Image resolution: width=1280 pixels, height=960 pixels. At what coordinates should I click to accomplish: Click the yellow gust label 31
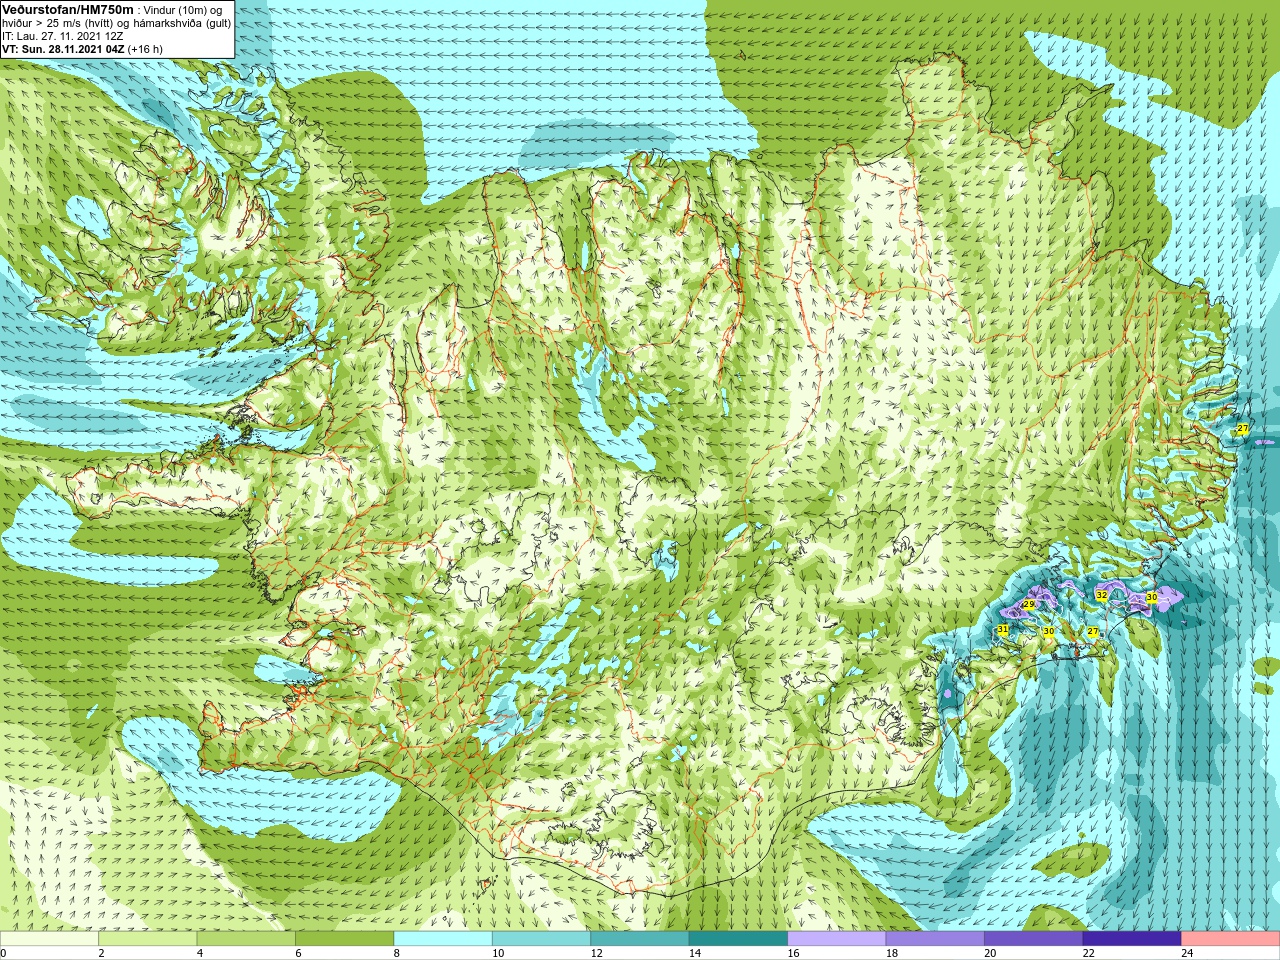[x=1002, y=629]
